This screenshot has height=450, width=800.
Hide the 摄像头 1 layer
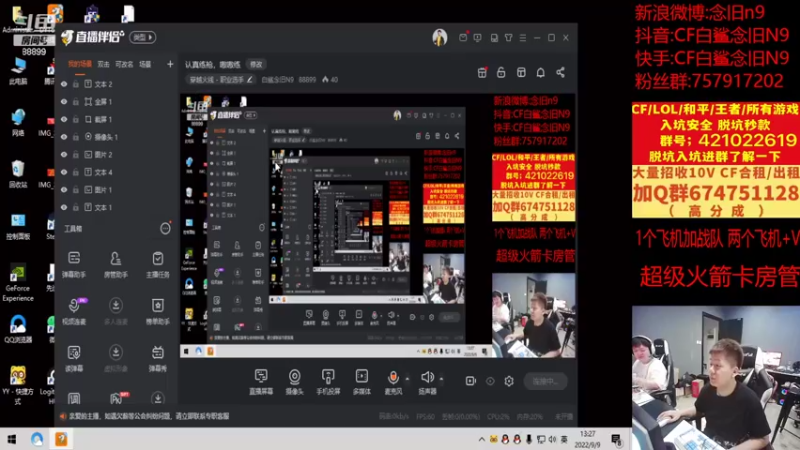[x=64, y=137]
